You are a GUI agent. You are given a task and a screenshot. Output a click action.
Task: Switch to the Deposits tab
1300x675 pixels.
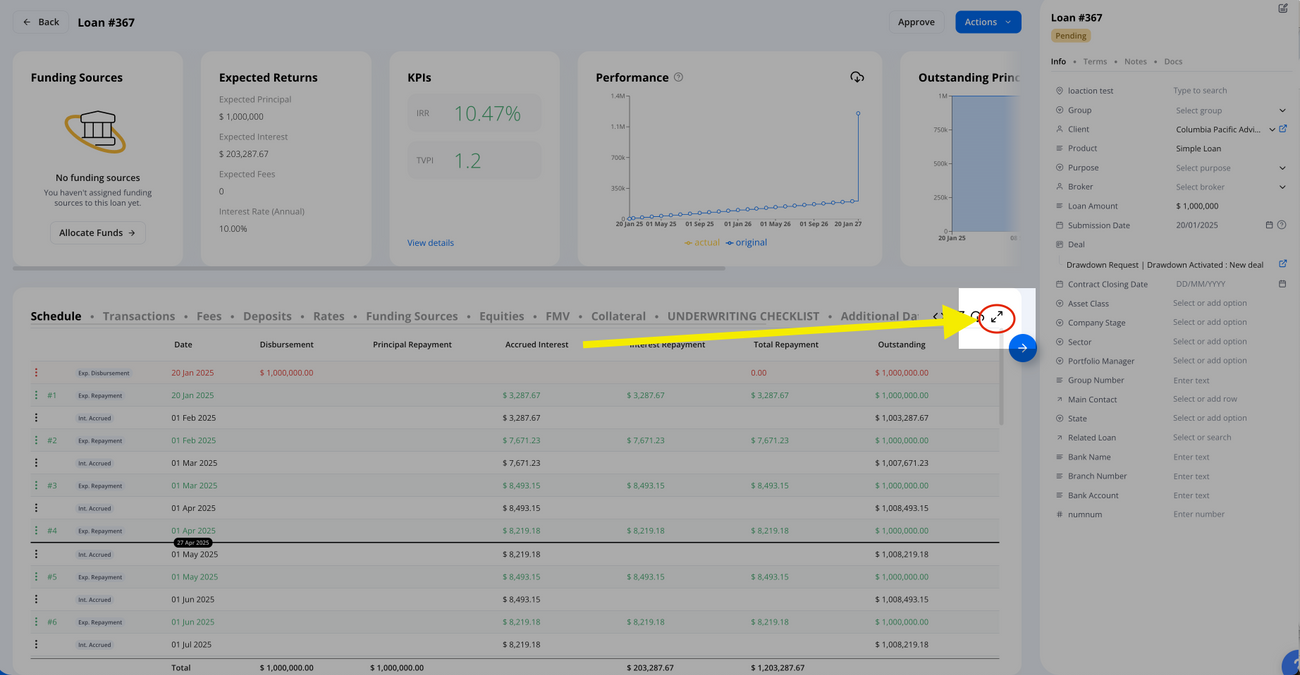pyautogui.click(x=267, y=316)
